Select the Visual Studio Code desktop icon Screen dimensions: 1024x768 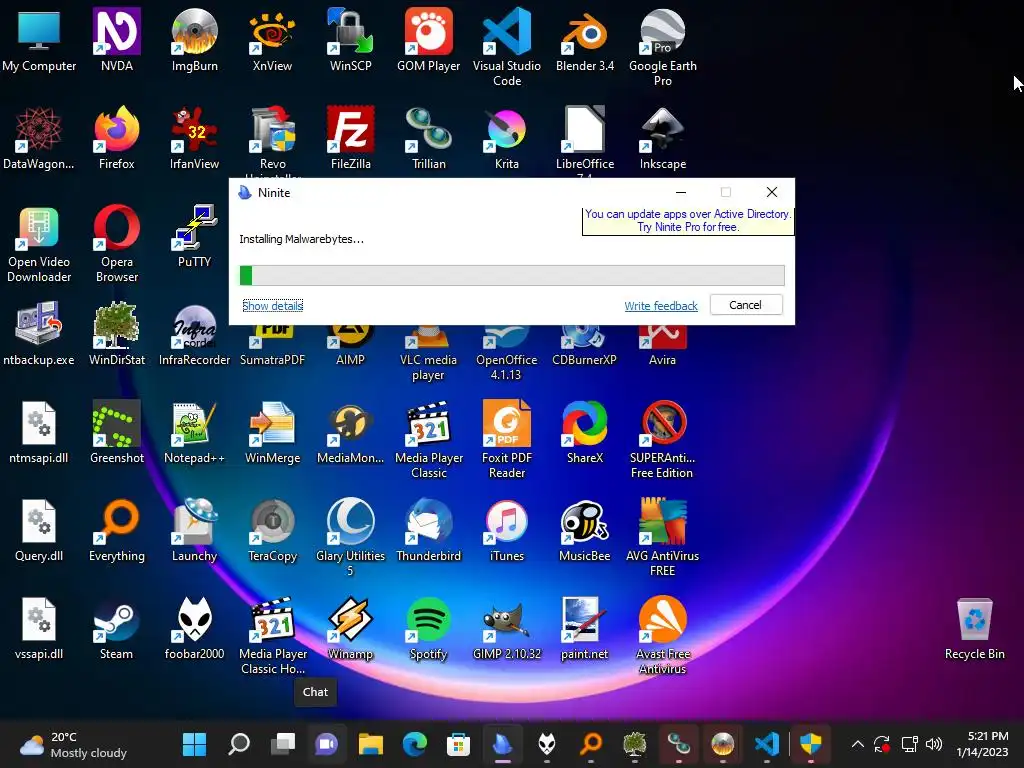[x=507, y=47]
